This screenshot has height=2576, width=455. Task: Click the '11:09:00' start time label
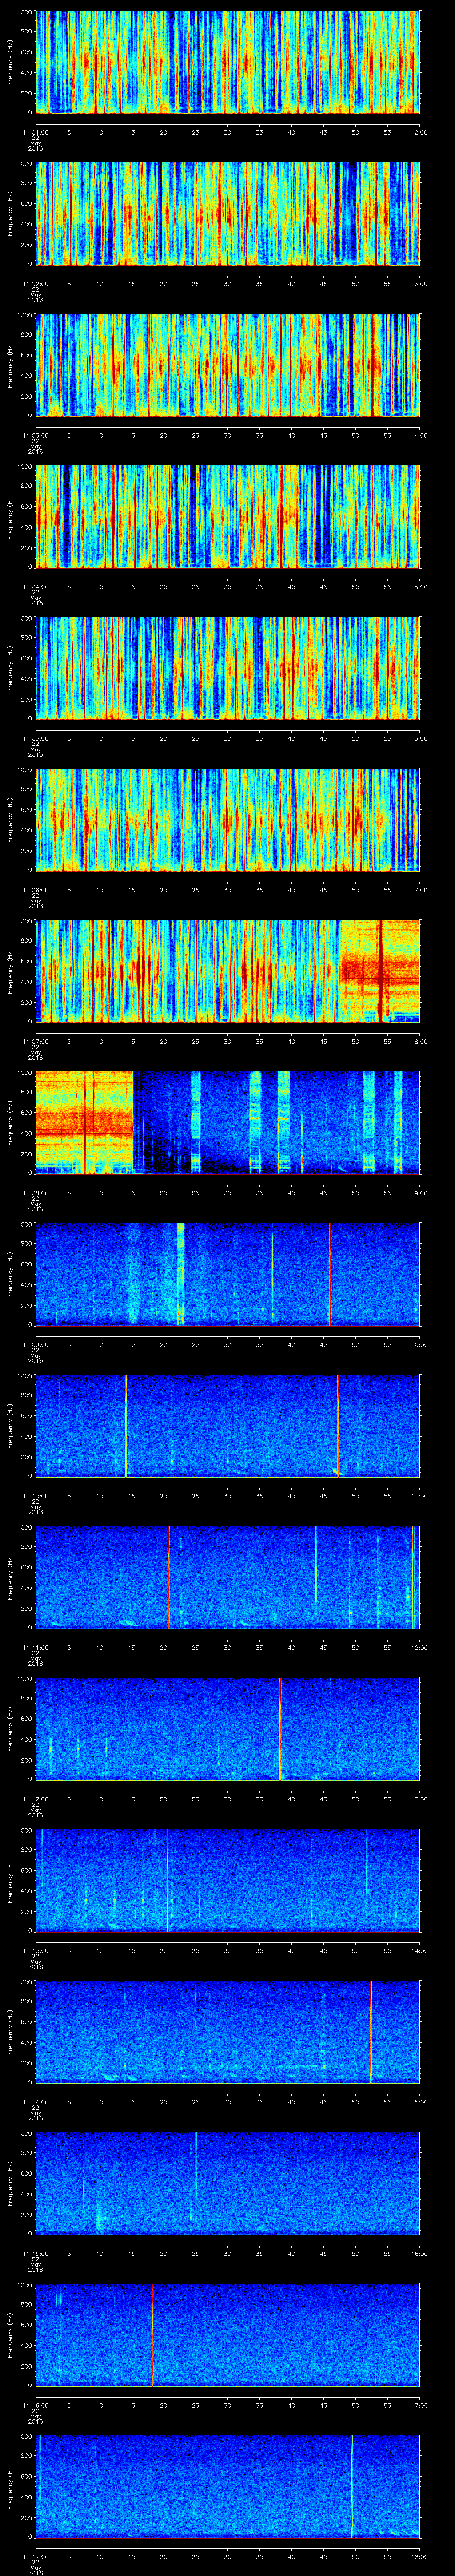point(36,1344)
